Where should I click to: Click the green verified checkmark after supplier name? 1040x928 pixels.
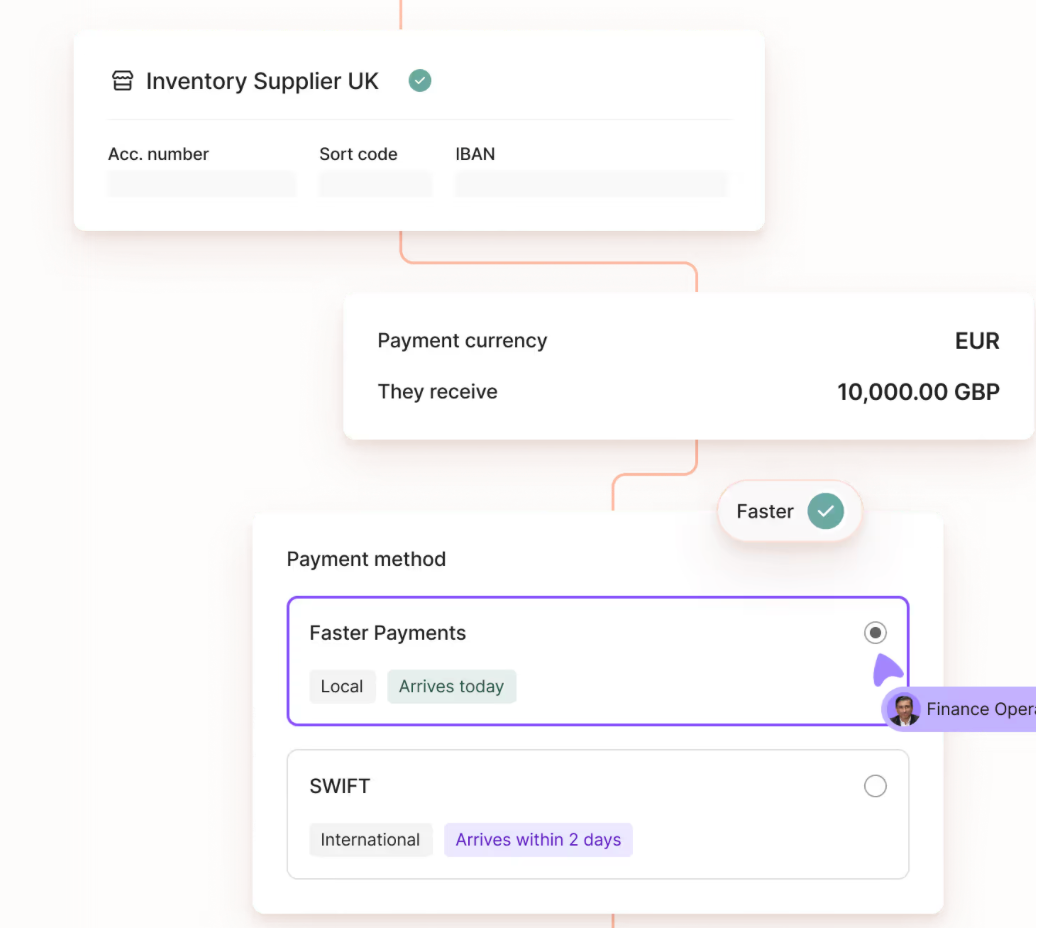(419, 81)
